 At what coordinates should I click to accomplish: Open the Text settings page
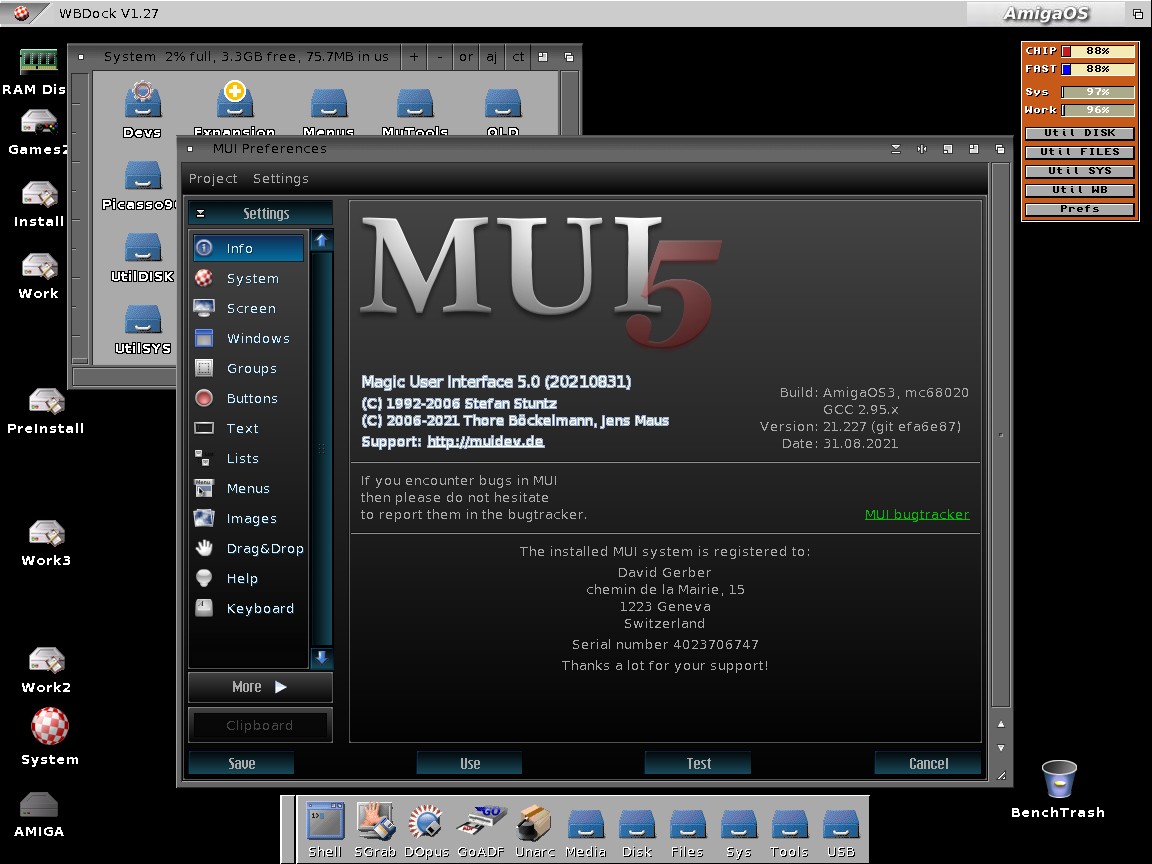tap(248, 428)
